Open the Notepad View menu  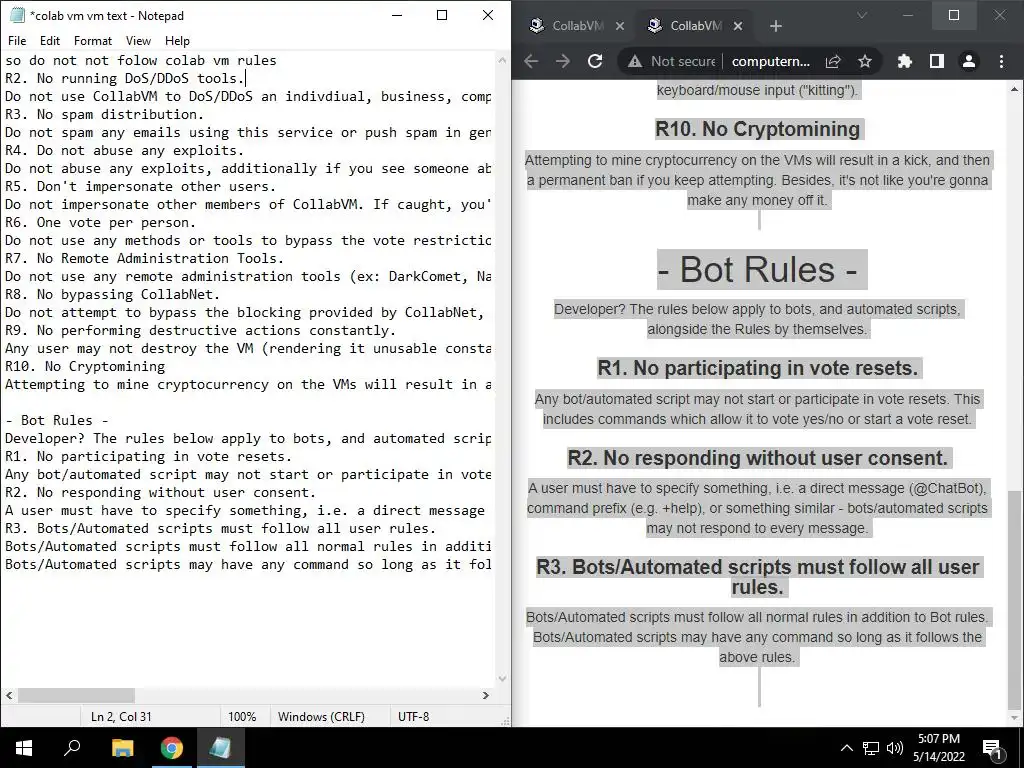(138, 40)
